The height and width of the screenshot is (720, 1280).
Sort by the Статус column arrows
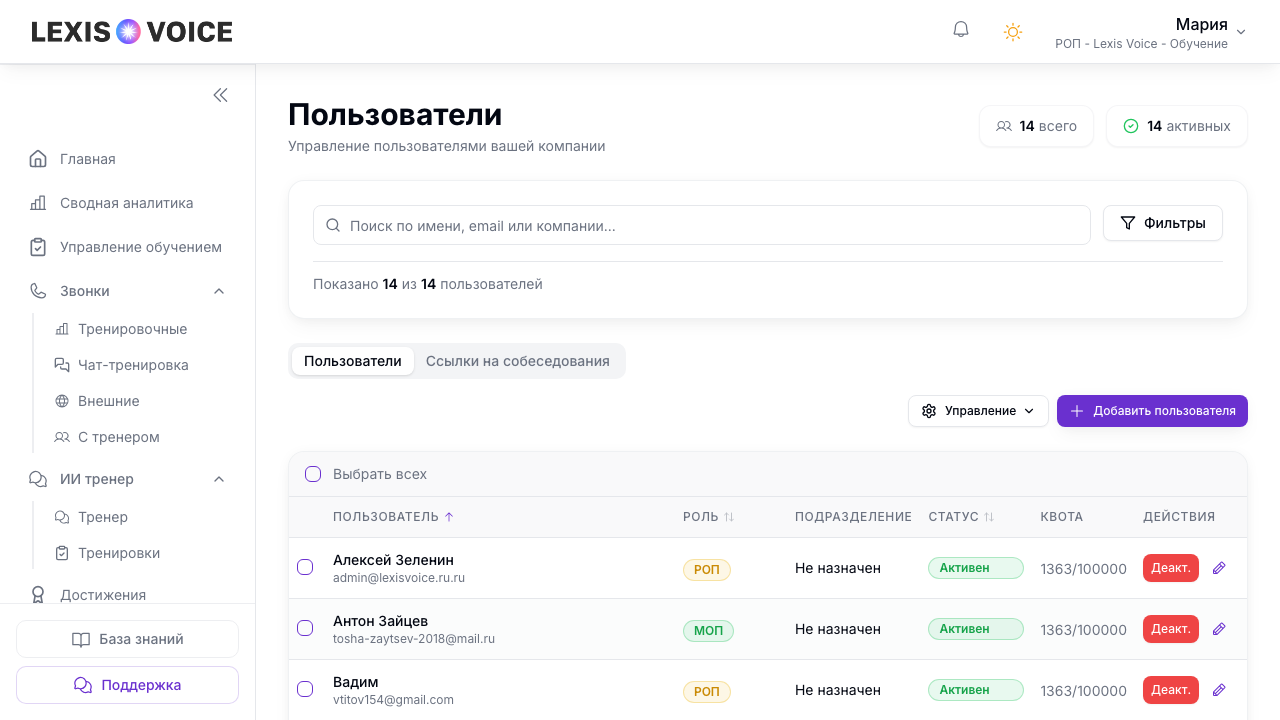pyautogui.click(x=989, y=517)
